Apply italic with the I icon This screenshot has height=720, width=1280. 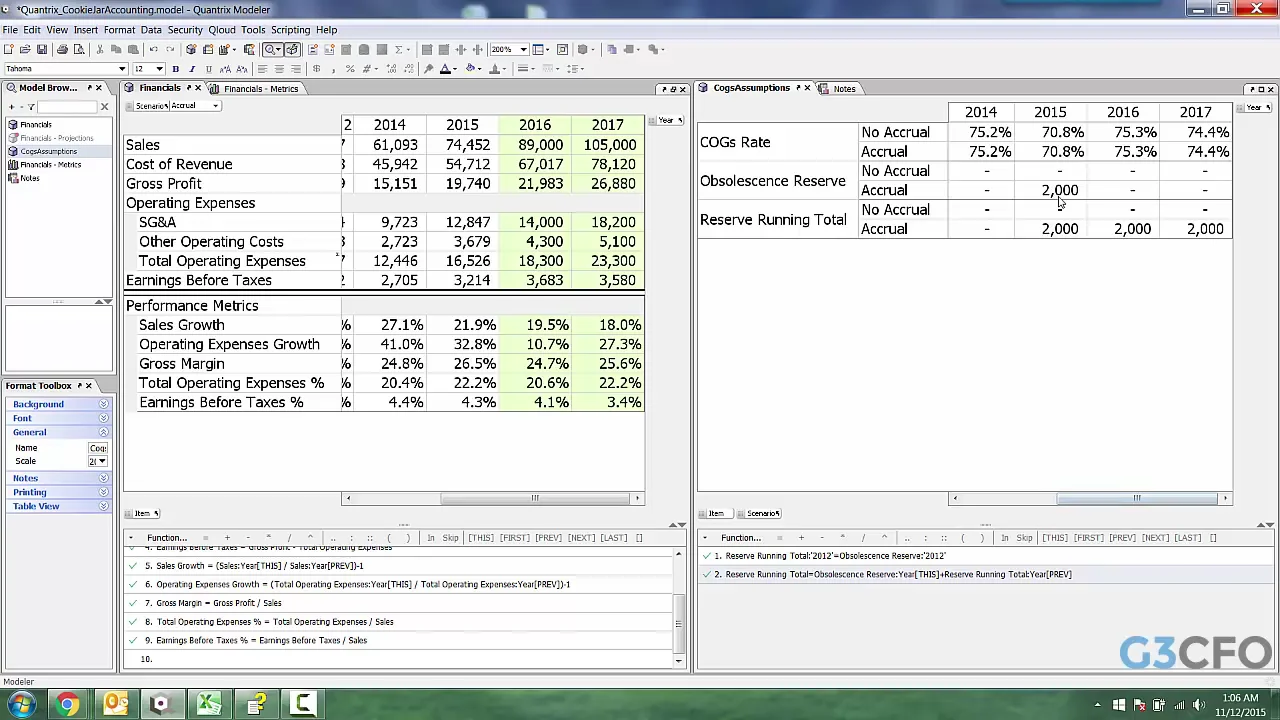click(x=192, y=69)
